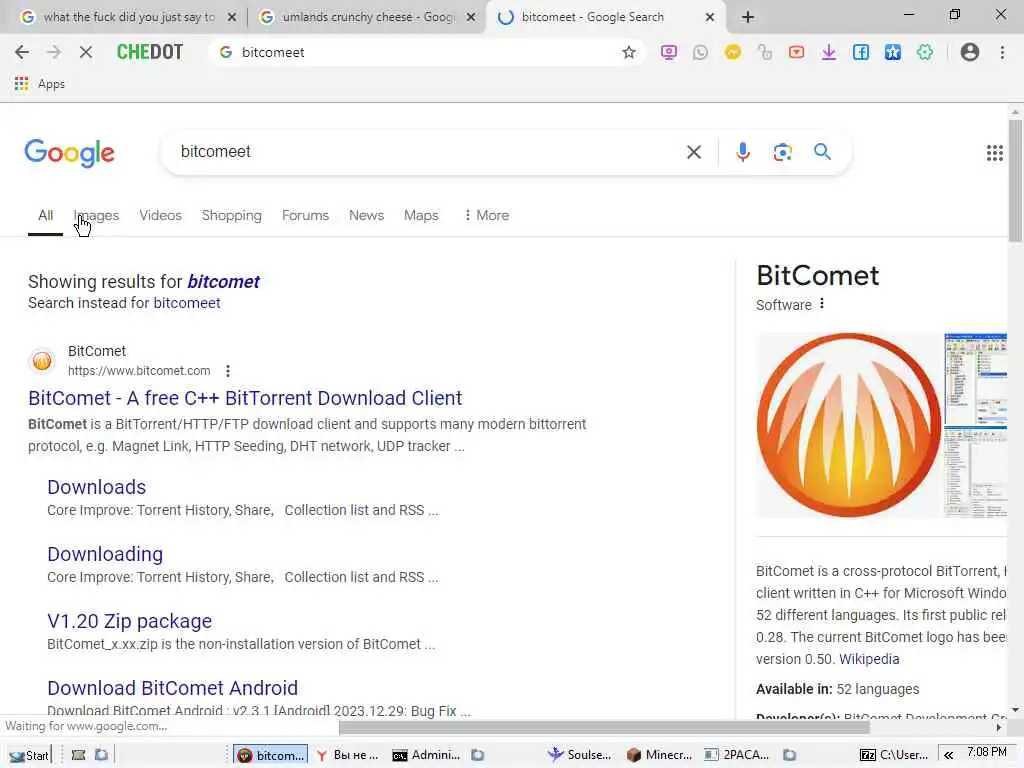Expand the More search filters dropdown
Image resolution: width=1024 pixels, height=768 pixels.
[487, 215]
